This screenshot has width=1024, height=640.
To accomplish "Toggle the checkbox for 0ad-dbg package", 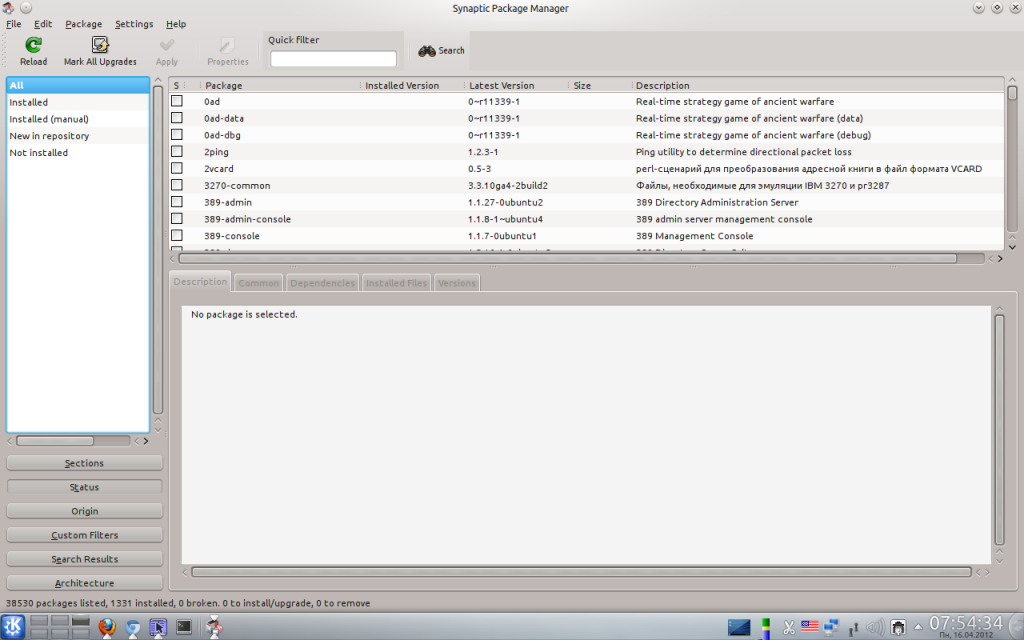I will pos(177,135).
